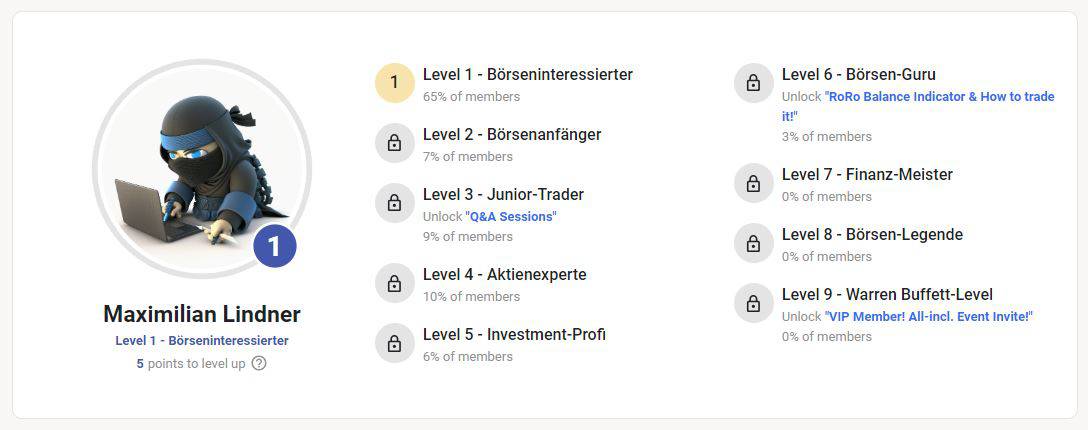The image size is (1088, 430).
Task: Click the Level 3 Junior-Trader lock icon
Action: pyautogui.click(x=394, y=203)
